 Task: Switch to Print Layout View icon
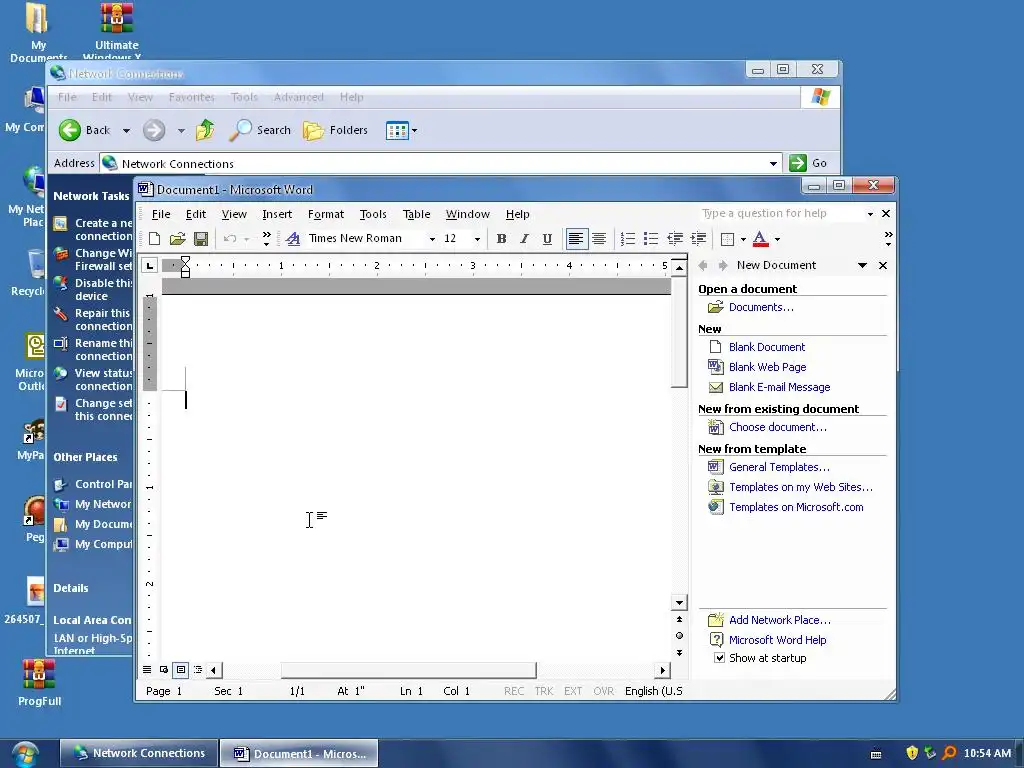tap(181, 669)
